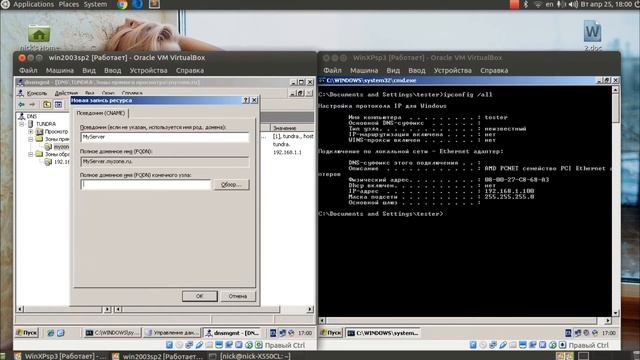
Task: Switch to WinXPsp3 task in bottom panel
Action: 60,356
